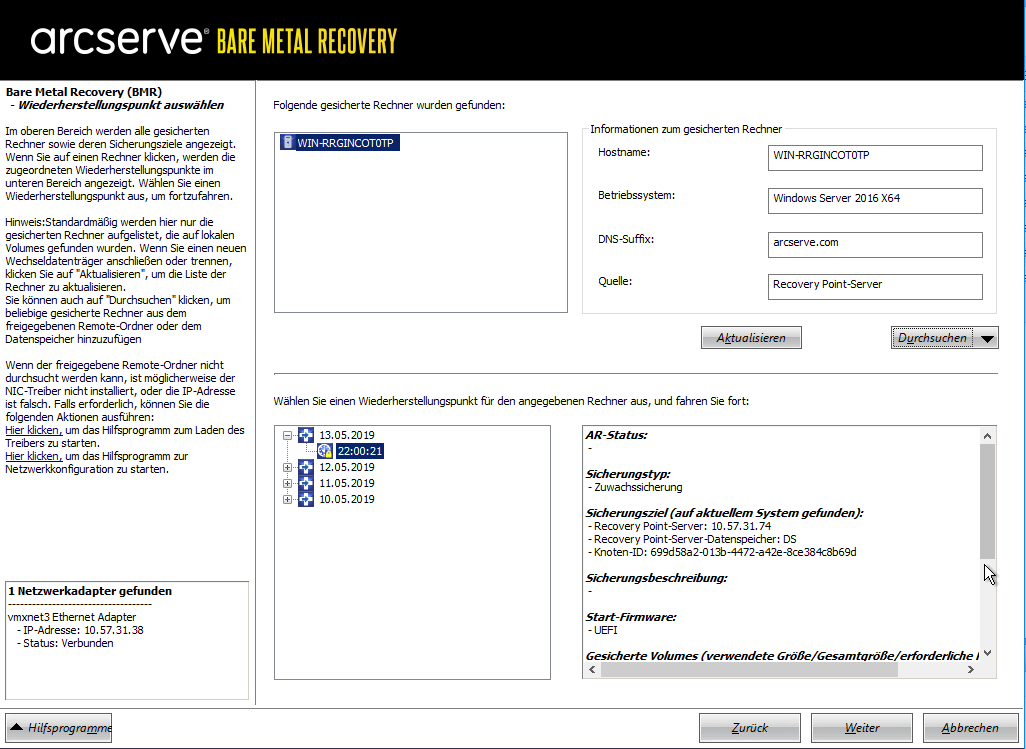Select the 10.05.2019 date entry
Viewport: 1026px width, 749px height.
pos(347,499)
